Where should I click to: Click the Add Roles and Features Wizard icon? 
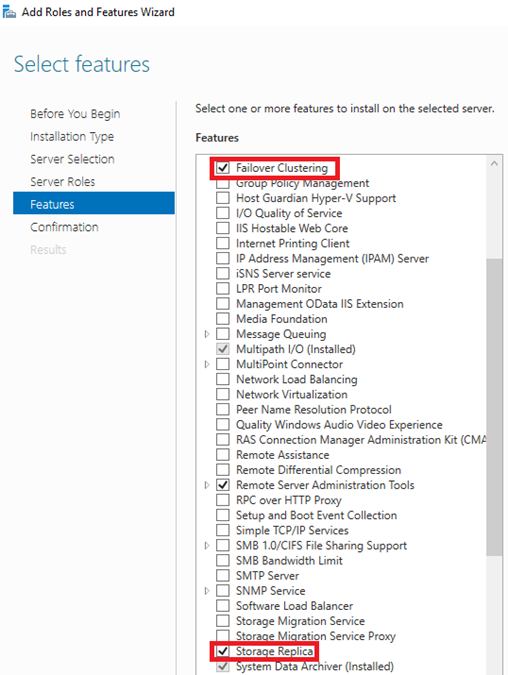(x=9, y=12)
